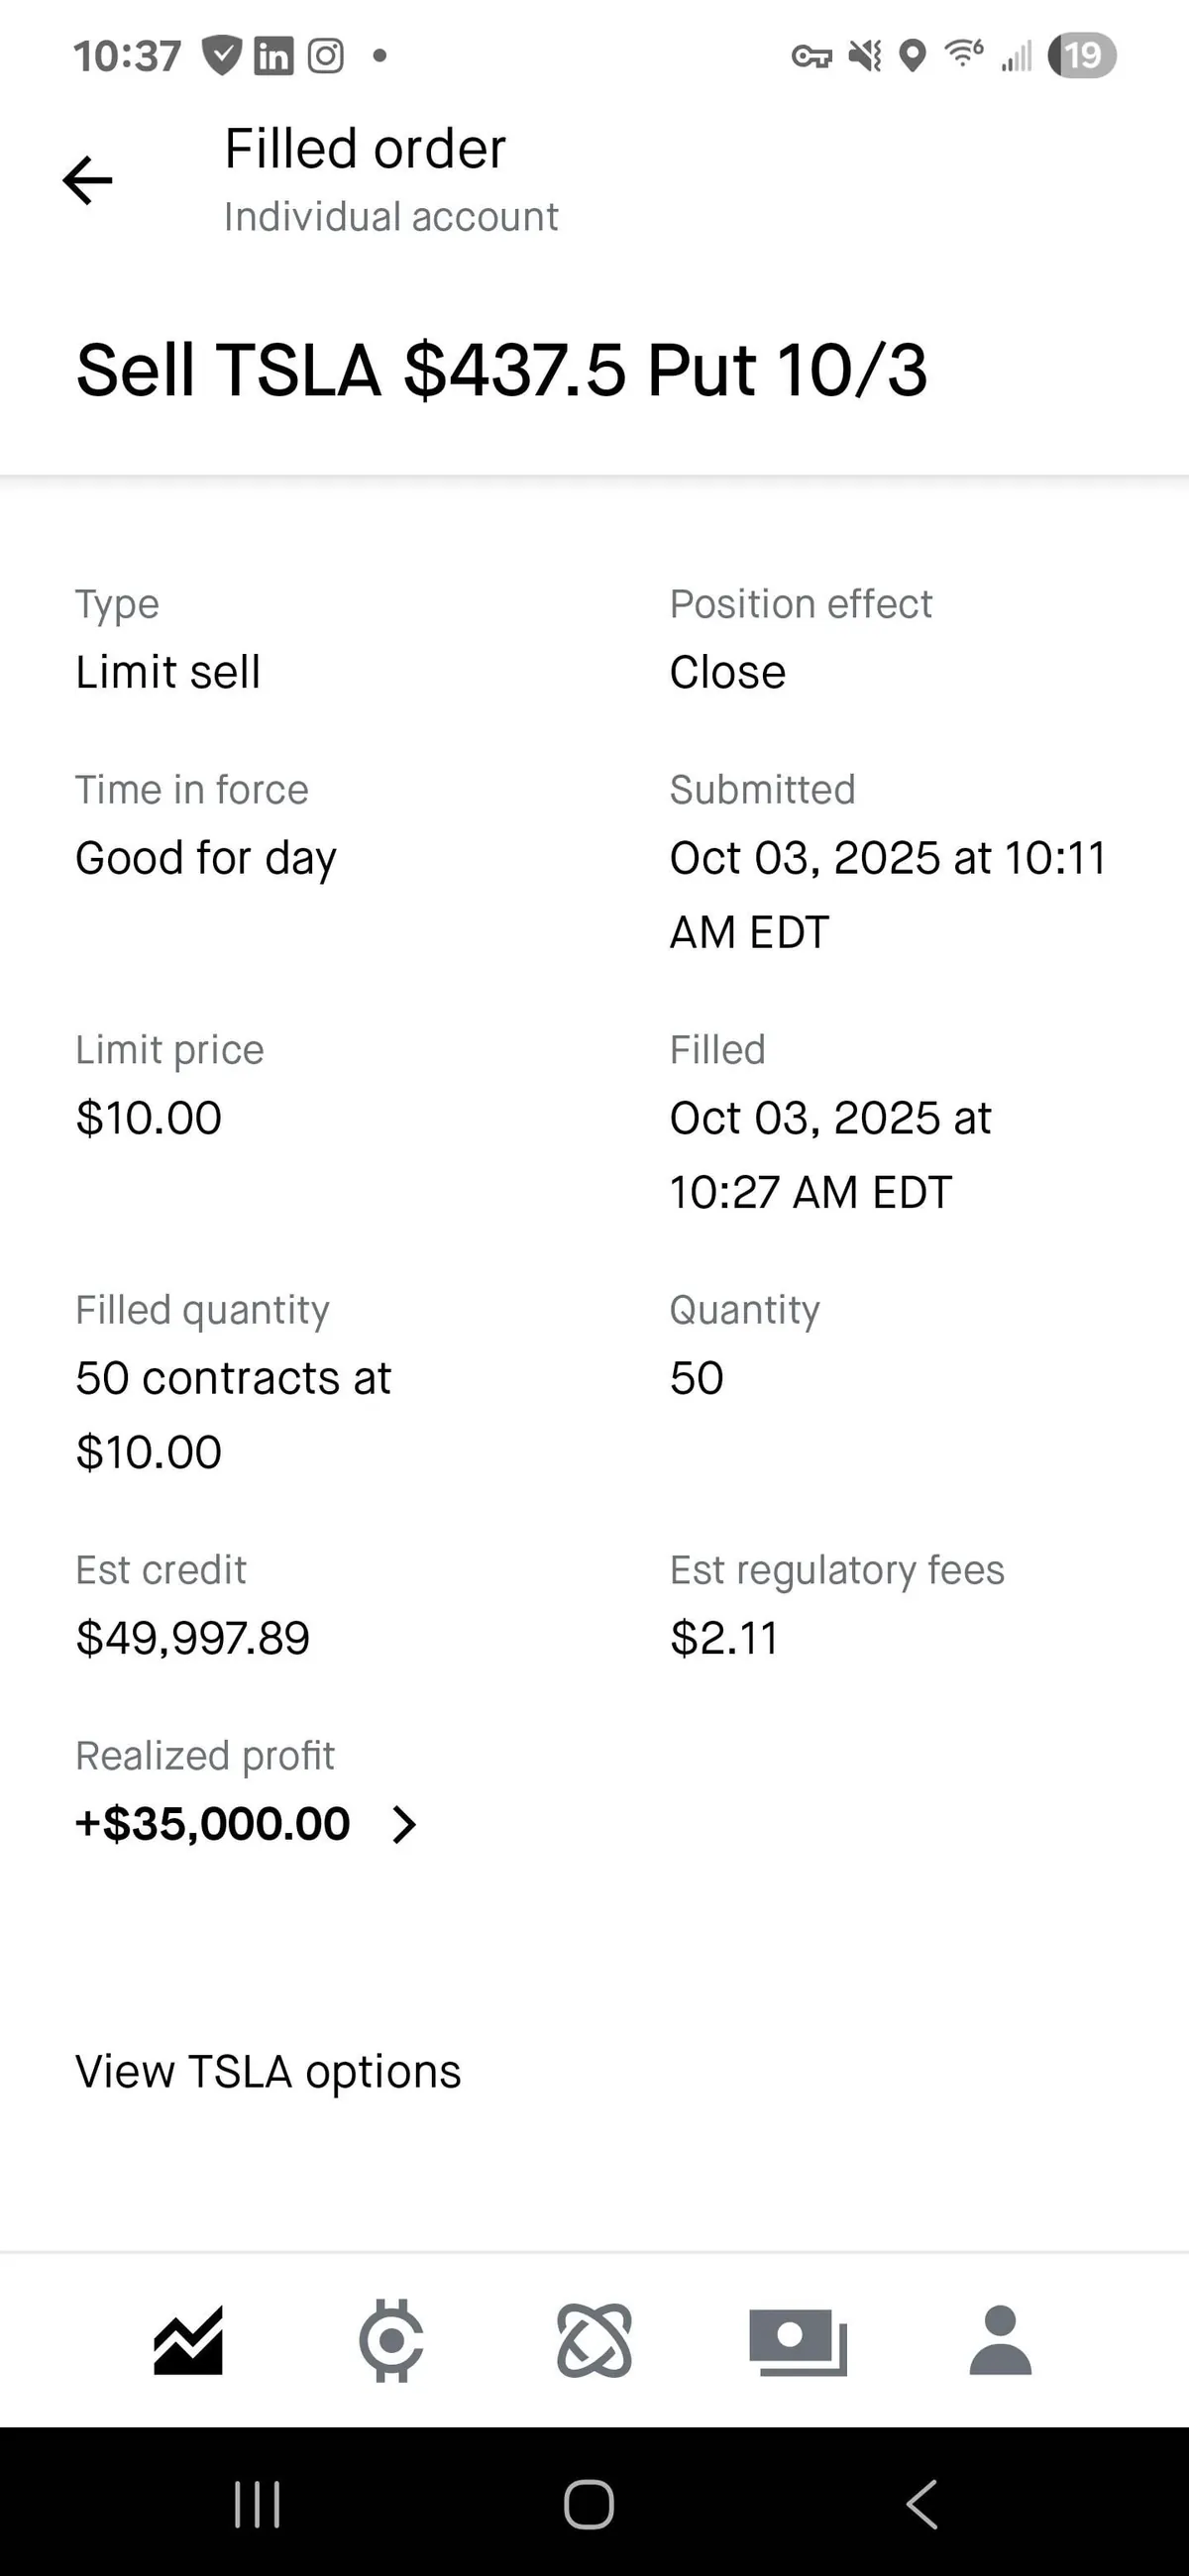1189x2576 pixels.
Task: Tap the Est credit $49,997.89 value
Action: point(193,1637)
